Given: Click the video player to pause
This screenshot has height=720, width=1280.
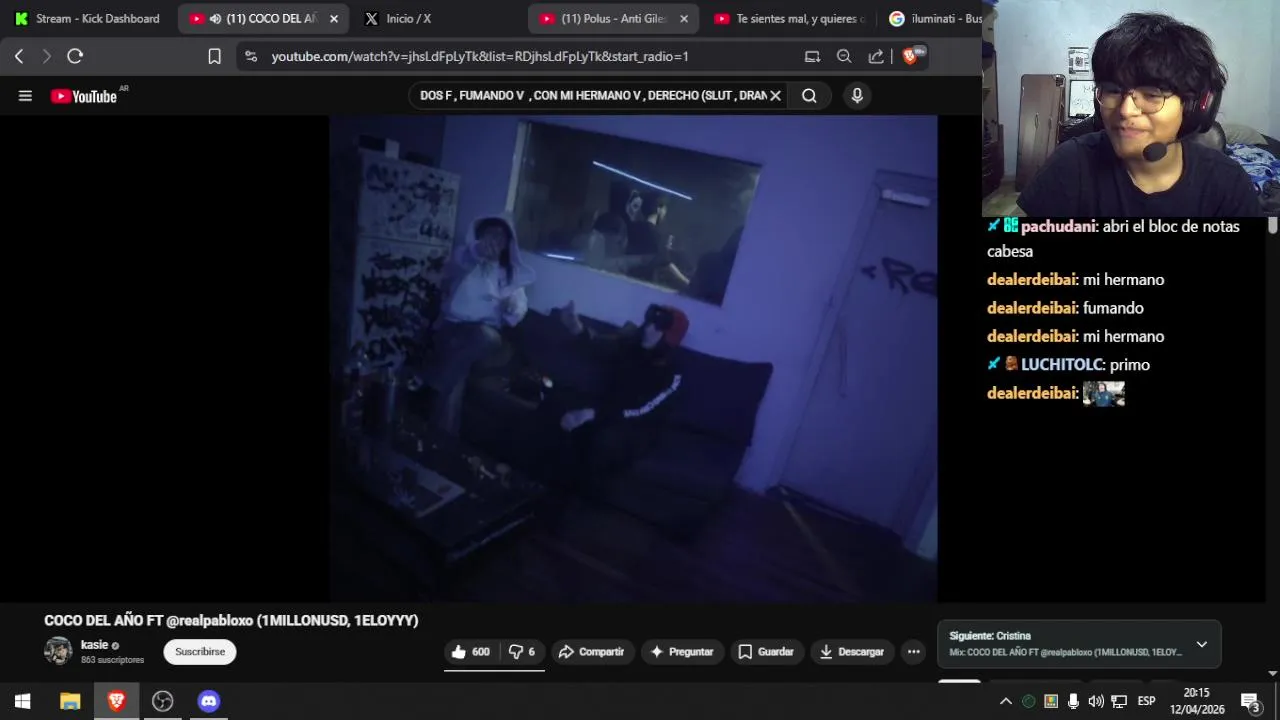Looking at the screenshot, I should (x=633, y=359).
